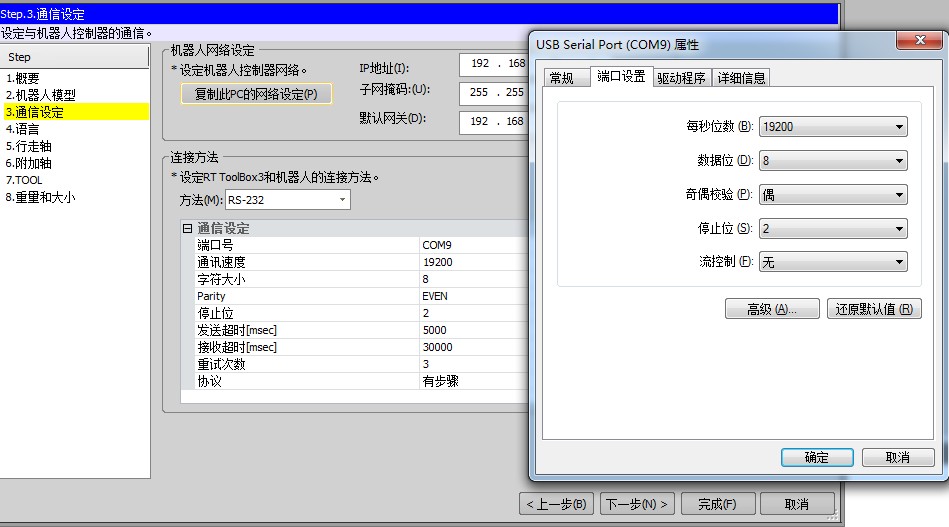Image resolution: width=949 pixels, height=527 pixels.
Task: Switch to the 驱动程序 tab
Action: [681, 77]
